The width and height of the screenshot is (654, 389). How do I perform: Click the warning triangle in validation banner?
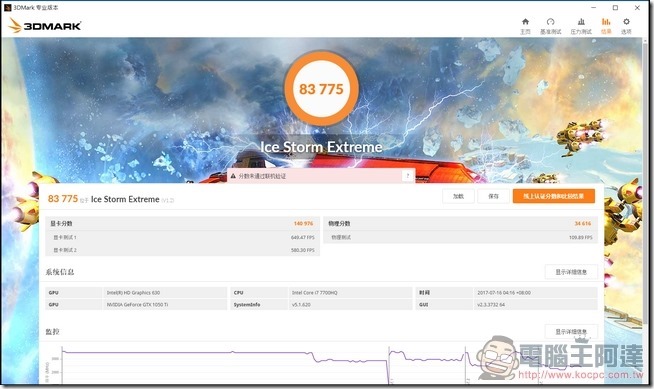233,176
